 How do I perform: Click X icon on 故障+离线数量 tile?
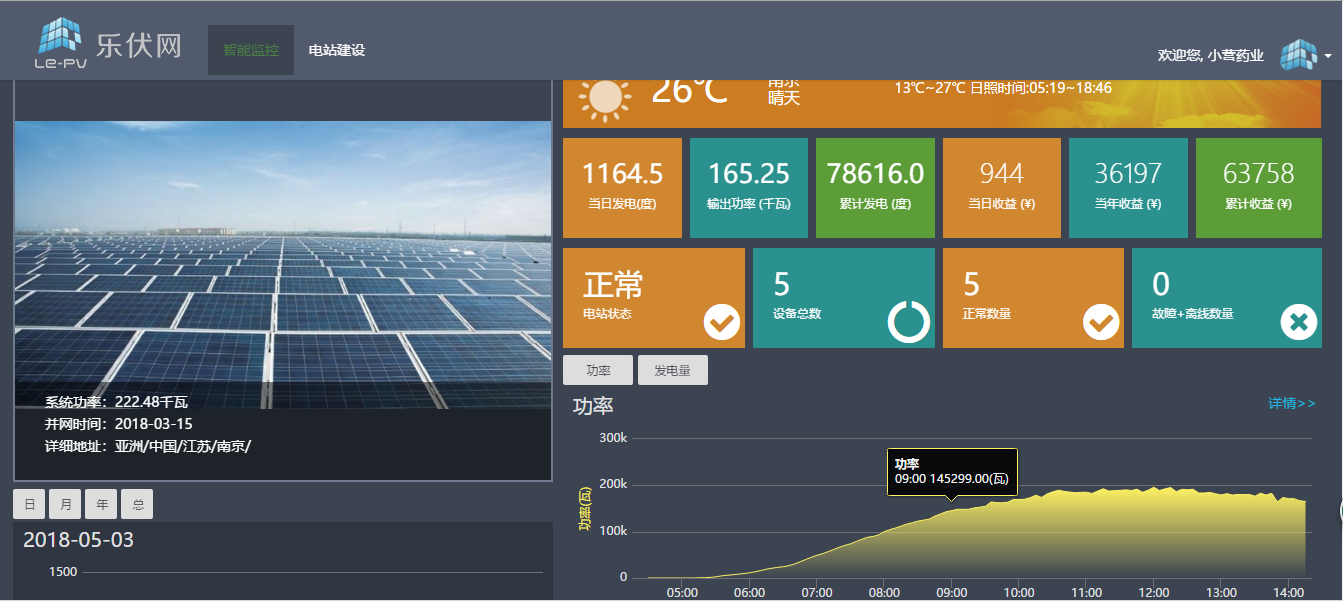click(1299, 323)
